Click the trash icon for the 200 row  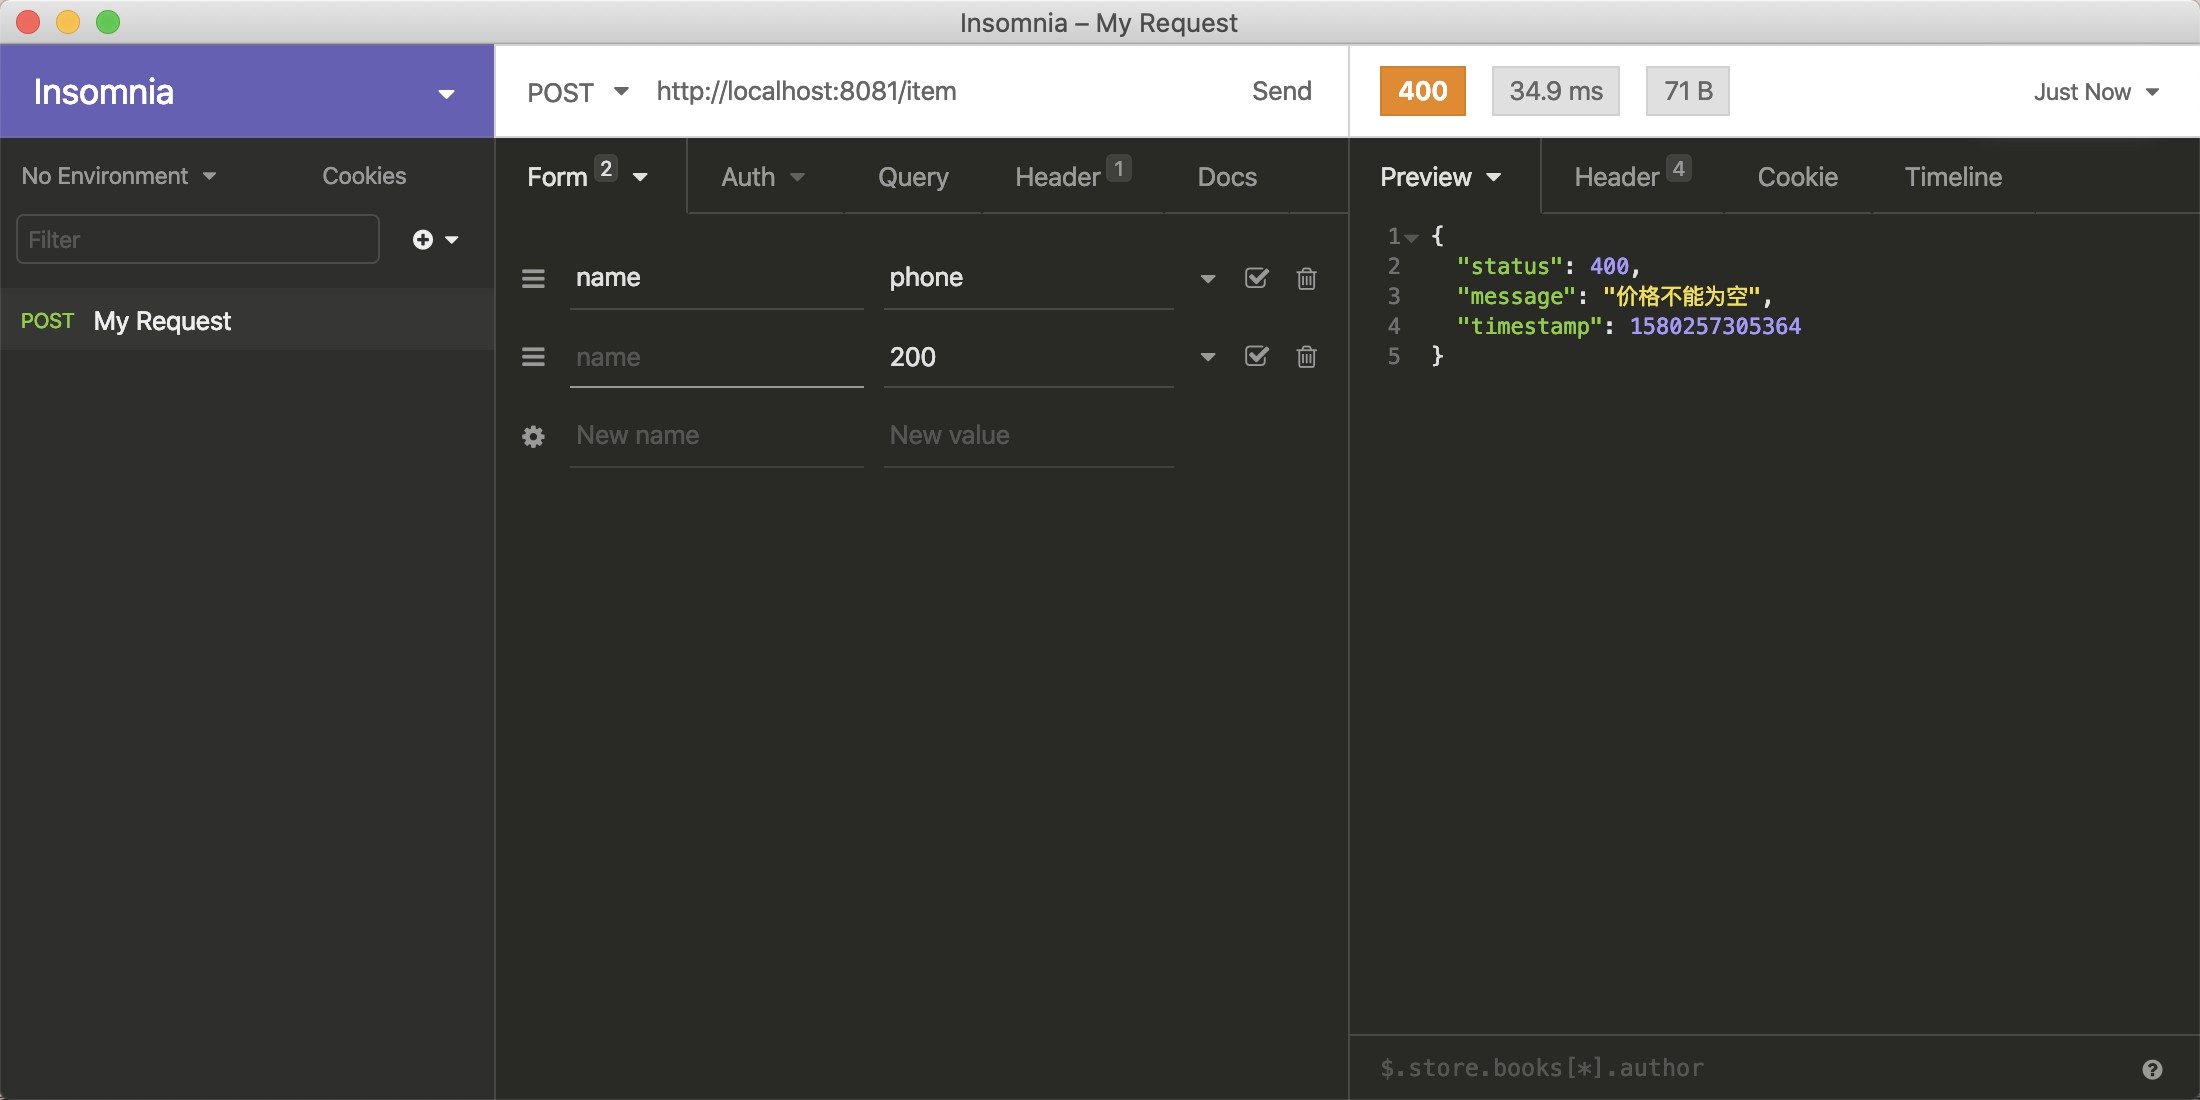pos(1306,357)
